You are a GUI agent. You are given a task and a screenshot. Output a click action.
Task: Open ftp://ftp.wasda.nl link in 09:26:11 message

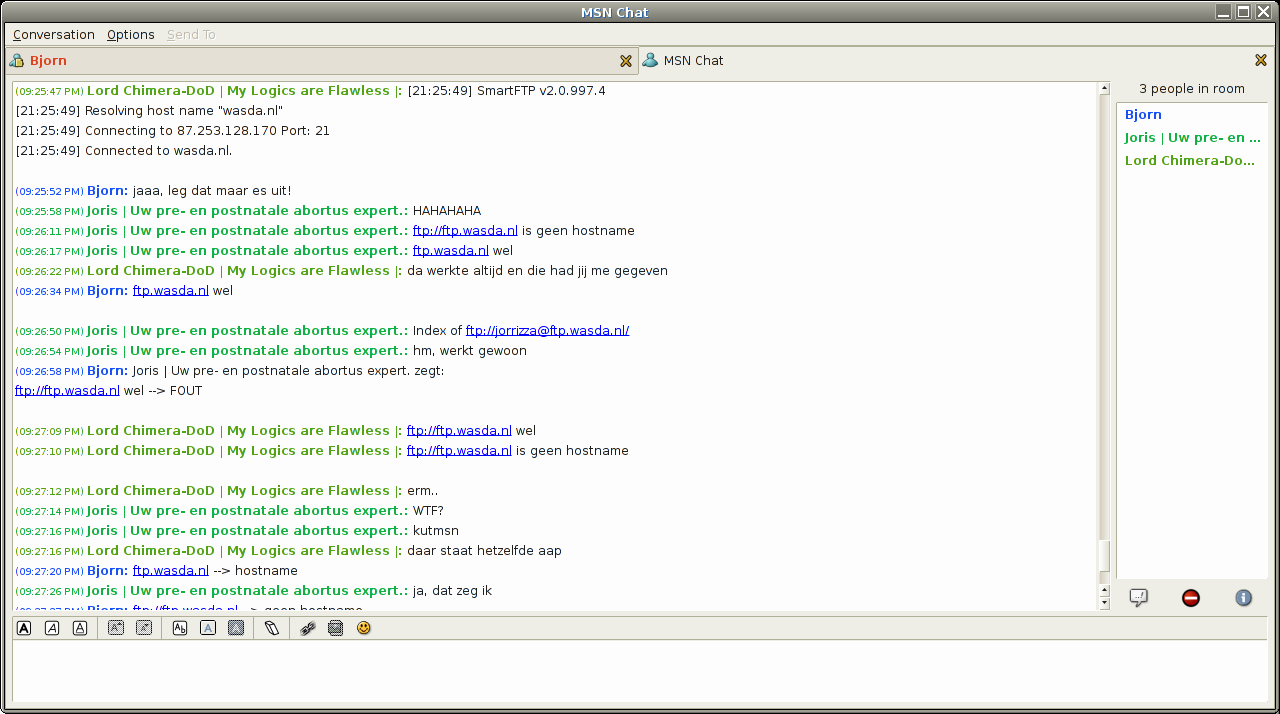(x=465, y=231)
